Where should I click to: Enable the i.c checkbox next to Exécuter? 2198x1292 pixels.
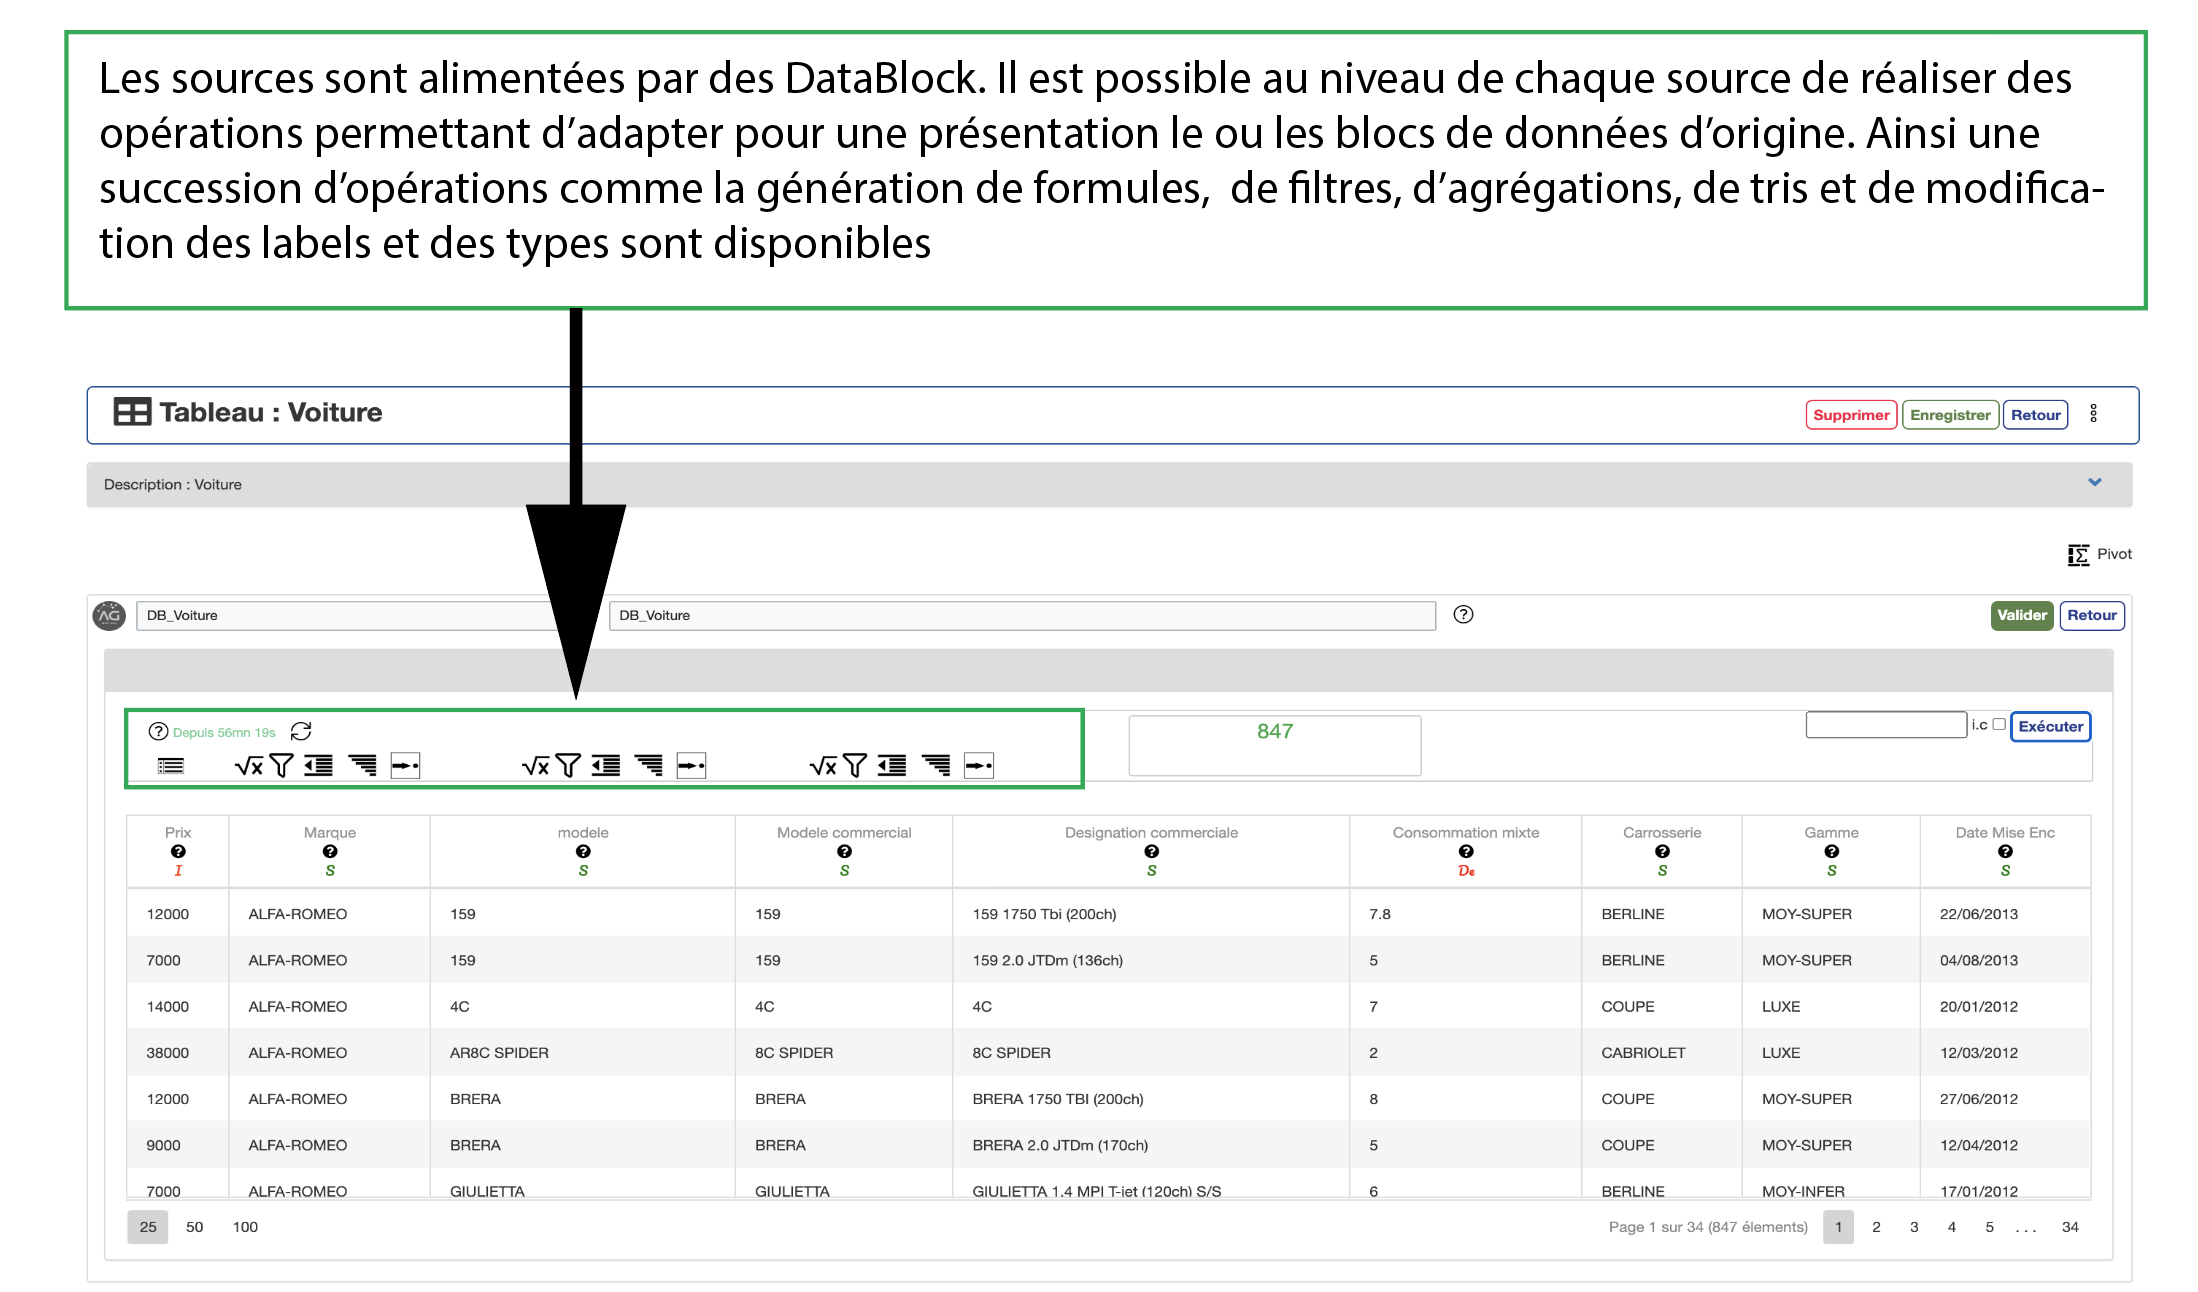(x=1999, y=725)
